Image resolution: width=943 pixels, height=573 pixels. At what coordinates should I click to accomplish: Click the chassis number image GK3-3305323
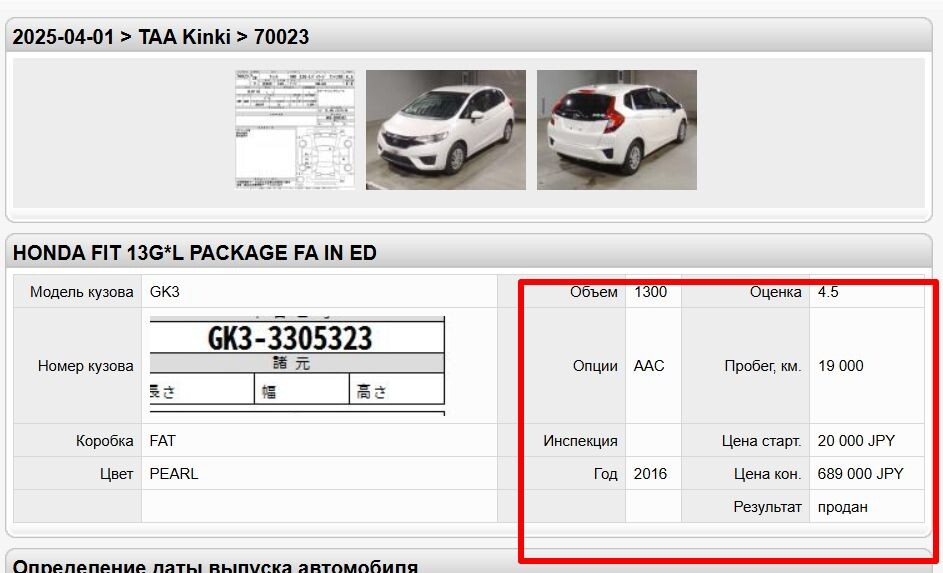(x=297, y=366)
